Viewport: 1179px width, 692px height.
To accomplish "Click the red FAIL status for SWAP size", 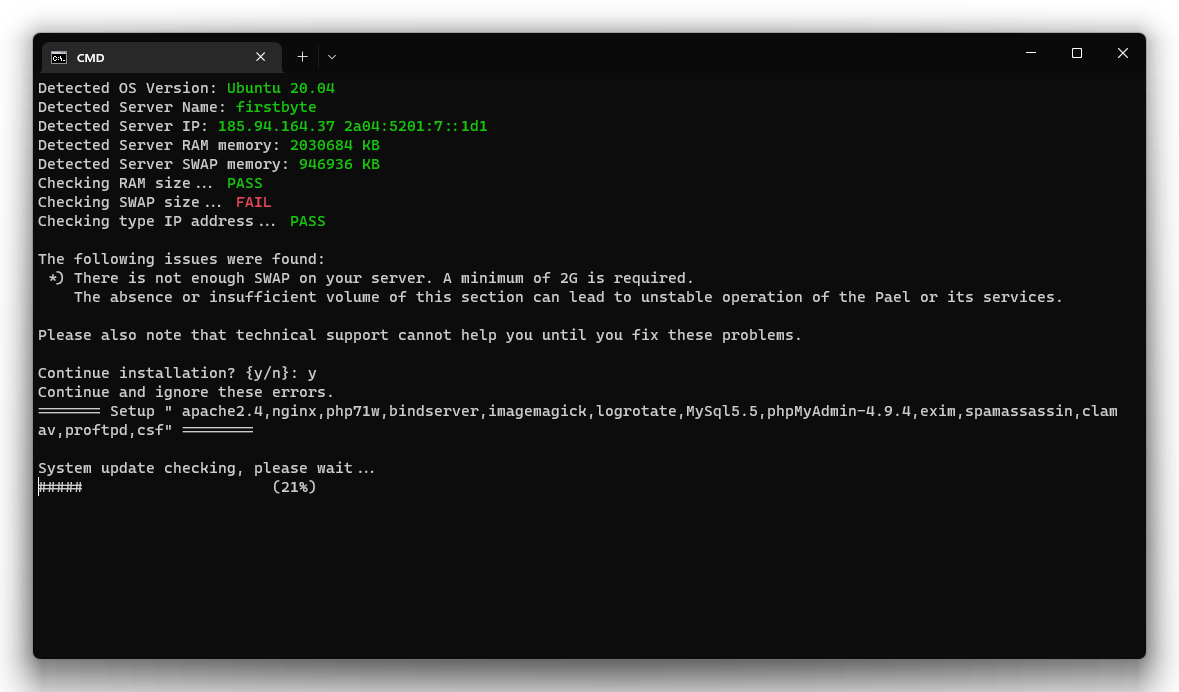I will tap(253, 202).
